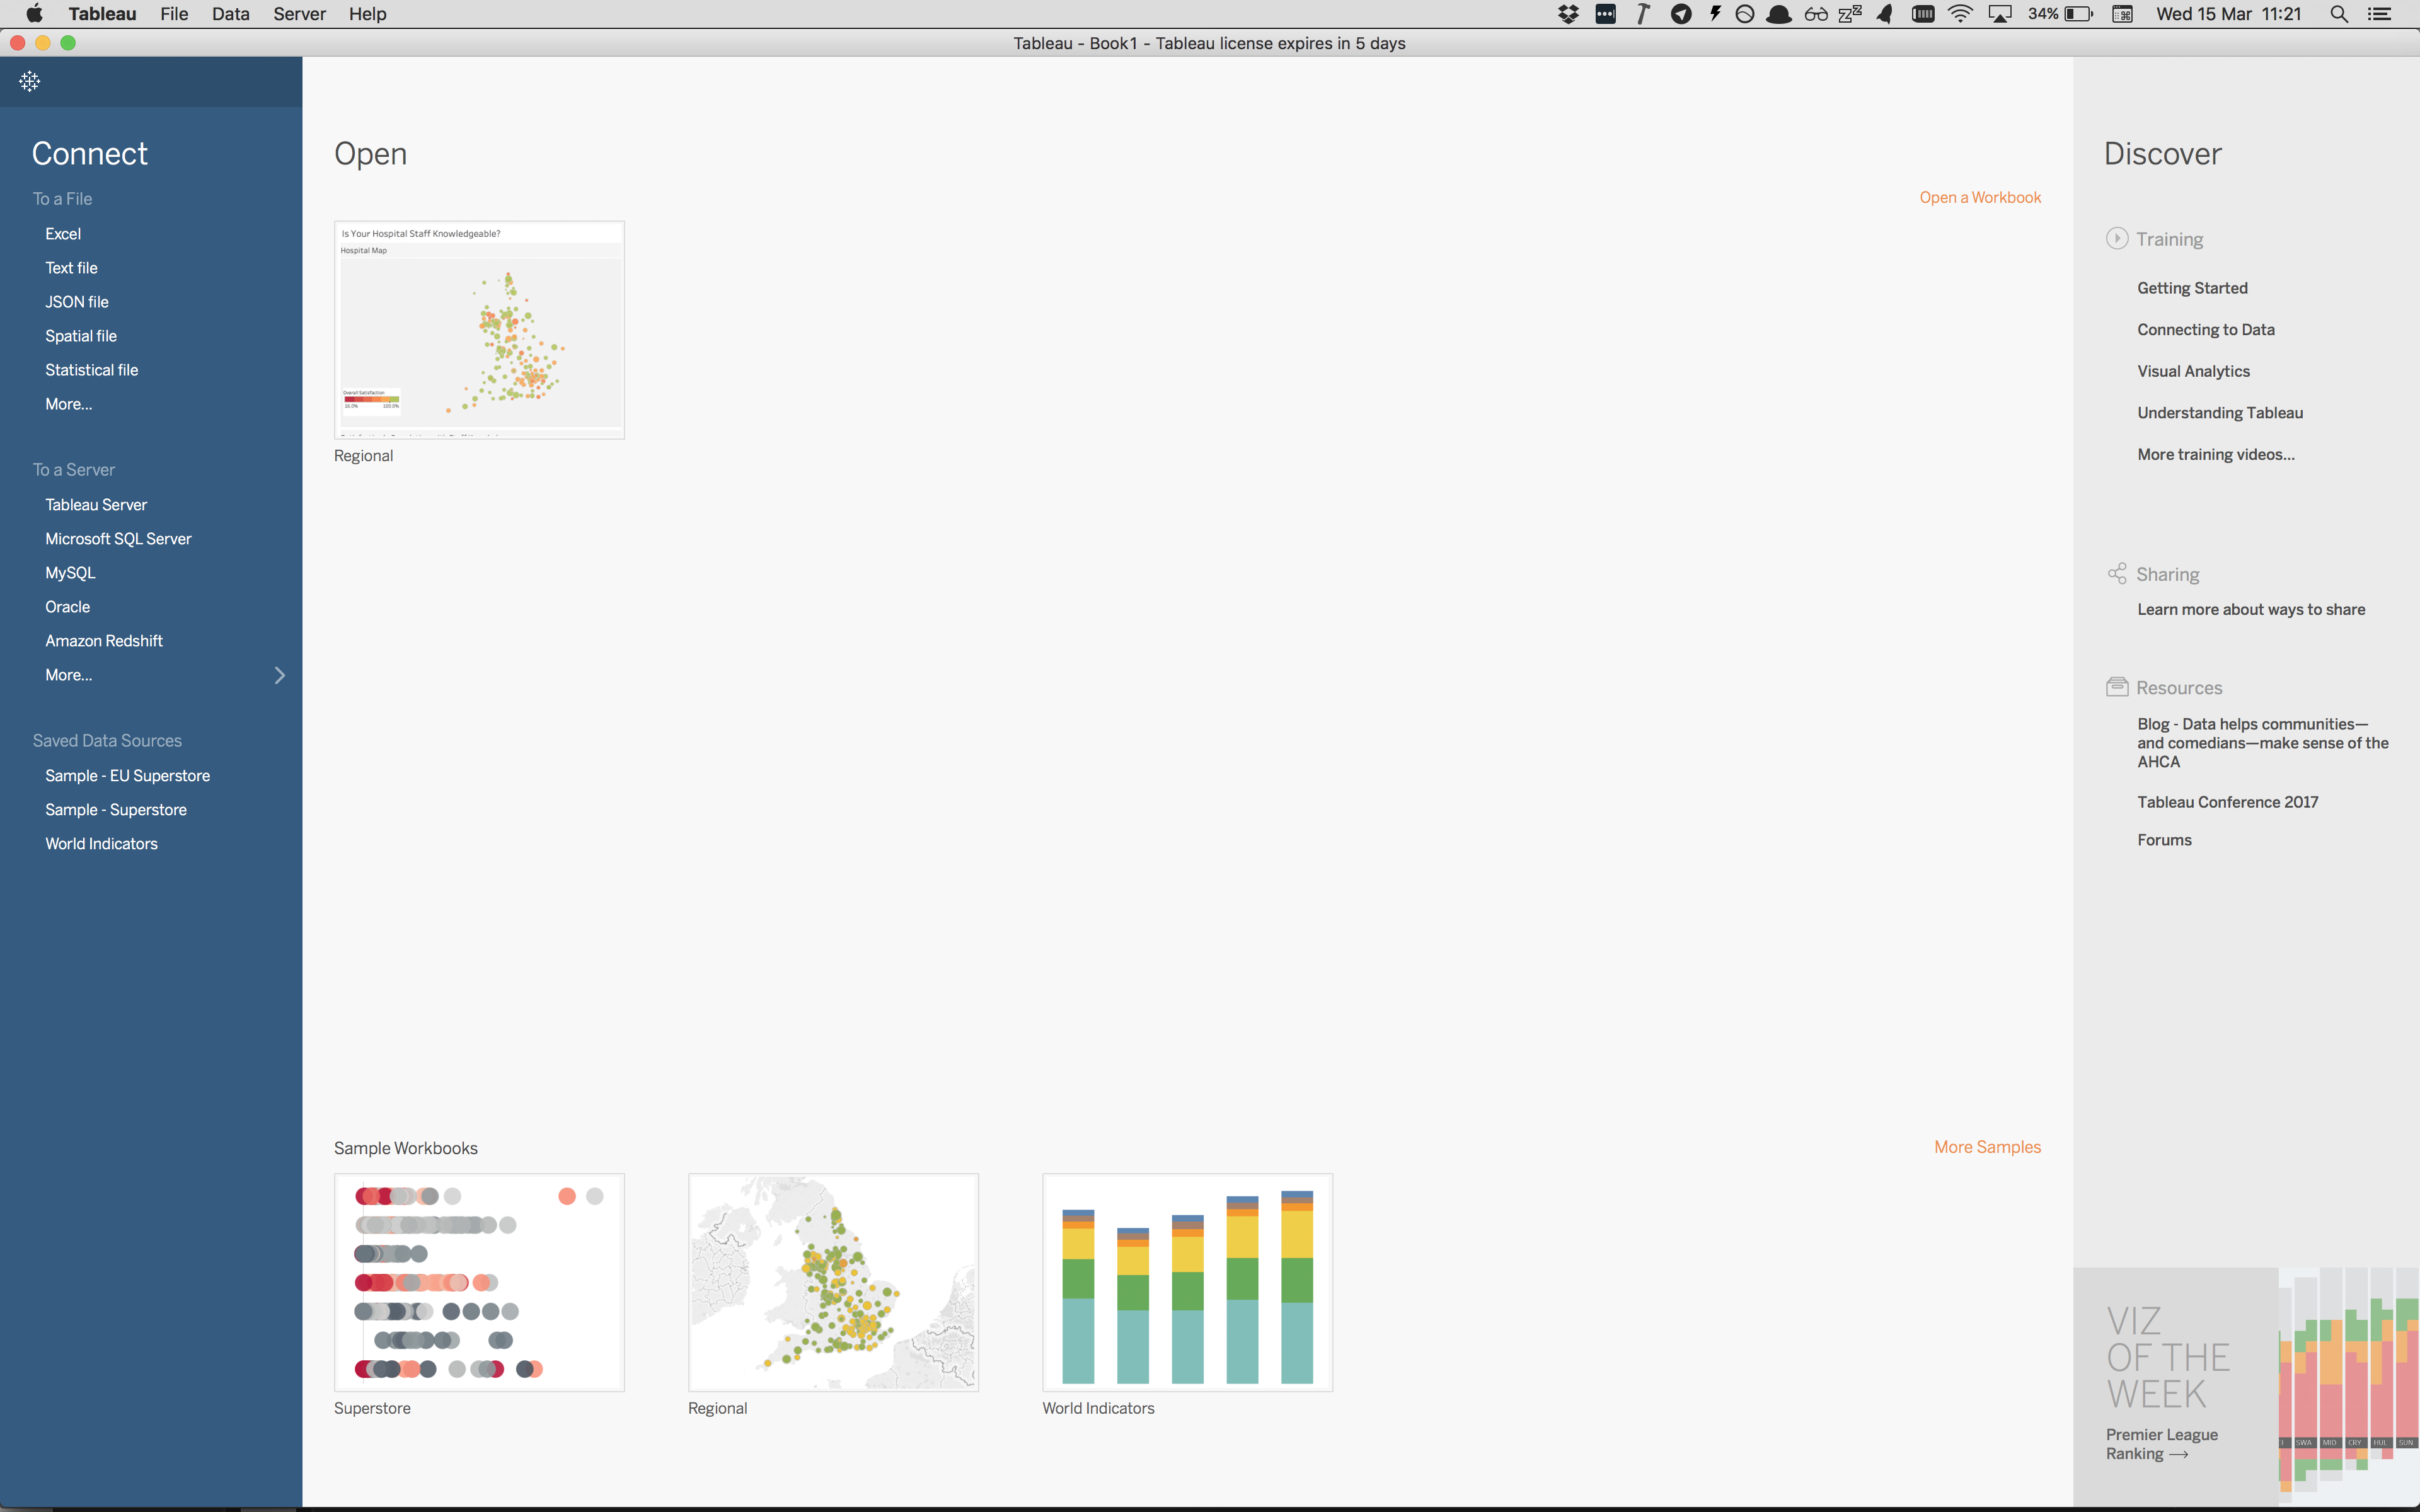
Task: Open the Apple menu
Action: pos(34,14)
